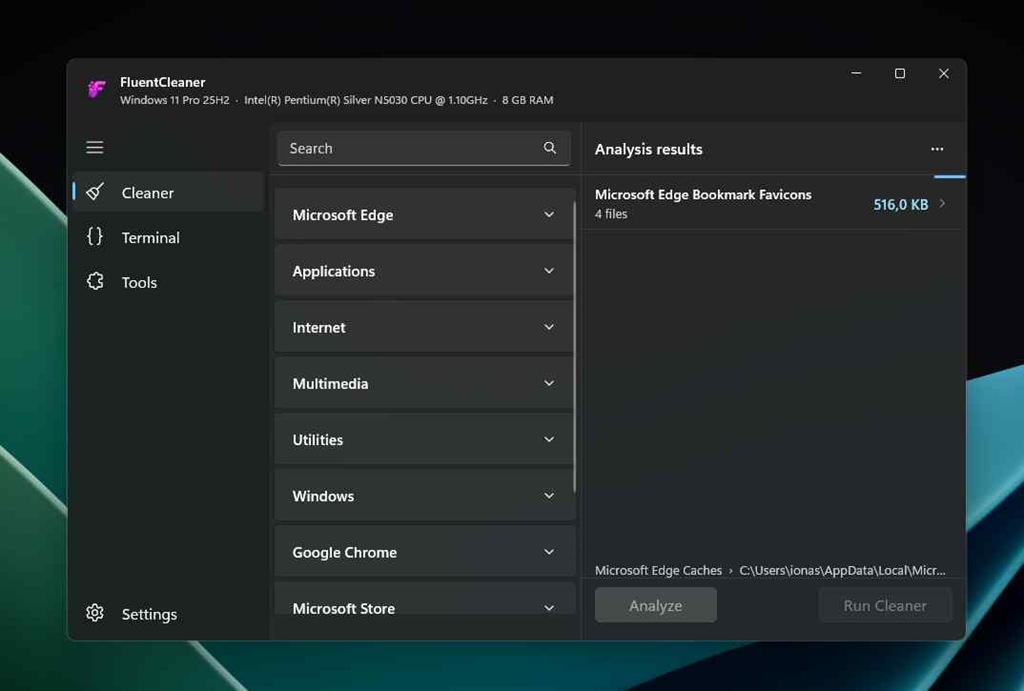Go to the Terminal page
This screenshot has height=691, width=1024.
168,237
